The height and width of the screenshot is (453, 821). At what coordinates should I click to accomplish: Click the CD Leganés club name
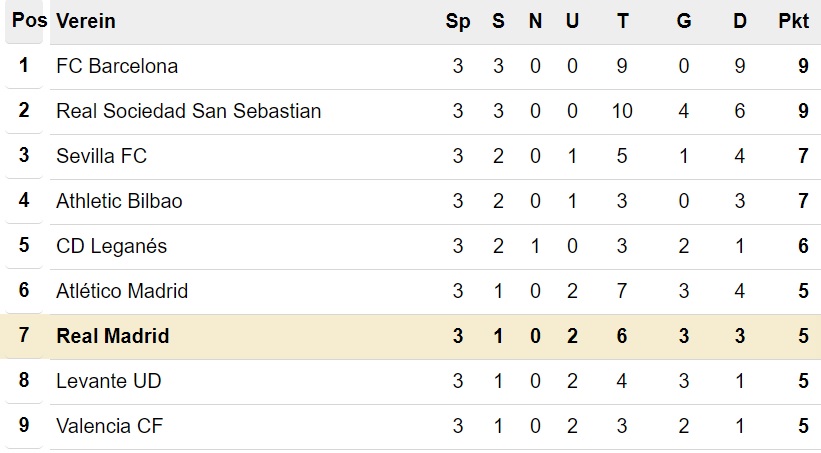(112, 246)
